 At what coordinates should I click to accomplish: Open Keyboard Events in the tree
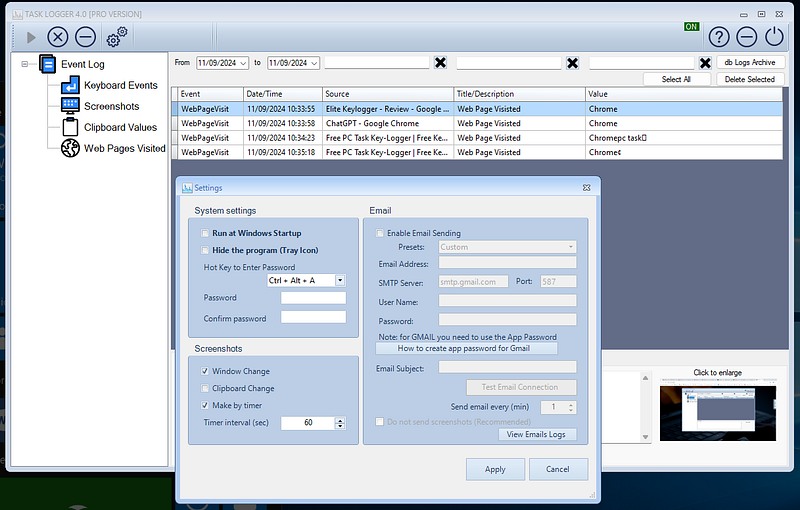coord(120,85)
